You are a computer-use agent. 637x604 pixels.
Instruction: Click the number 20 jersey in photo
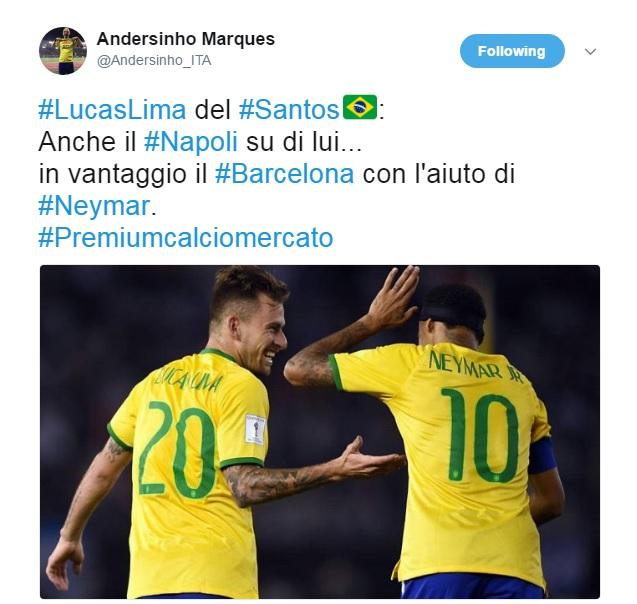point(178,448)
